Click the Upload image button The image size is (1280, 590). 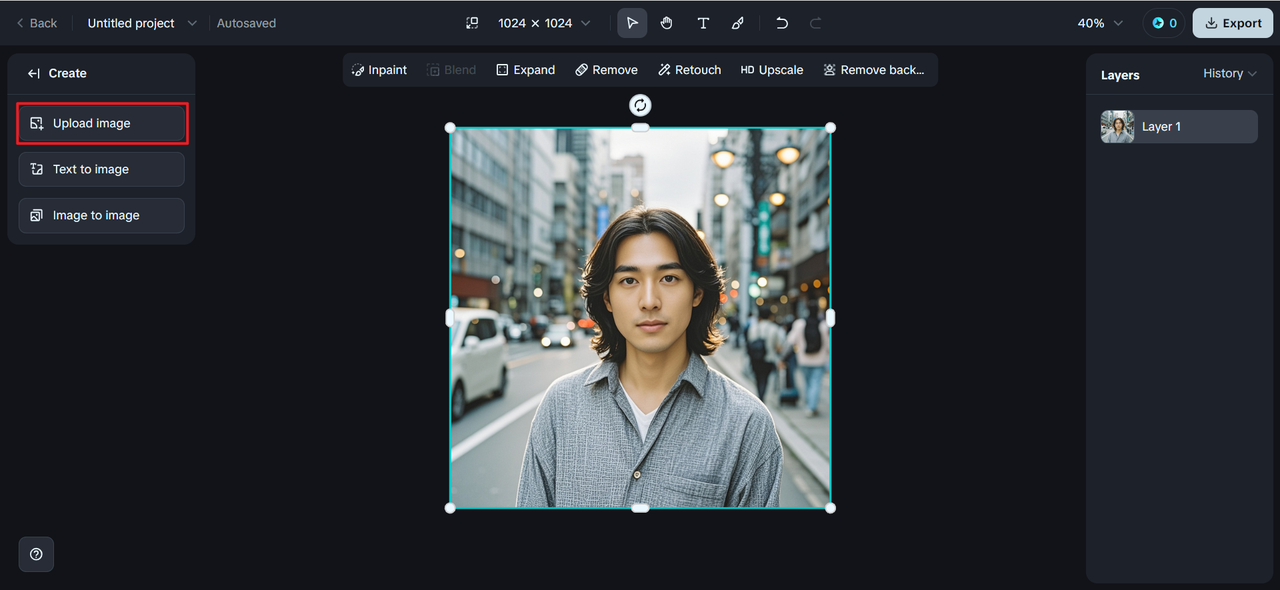coord(102,123)
